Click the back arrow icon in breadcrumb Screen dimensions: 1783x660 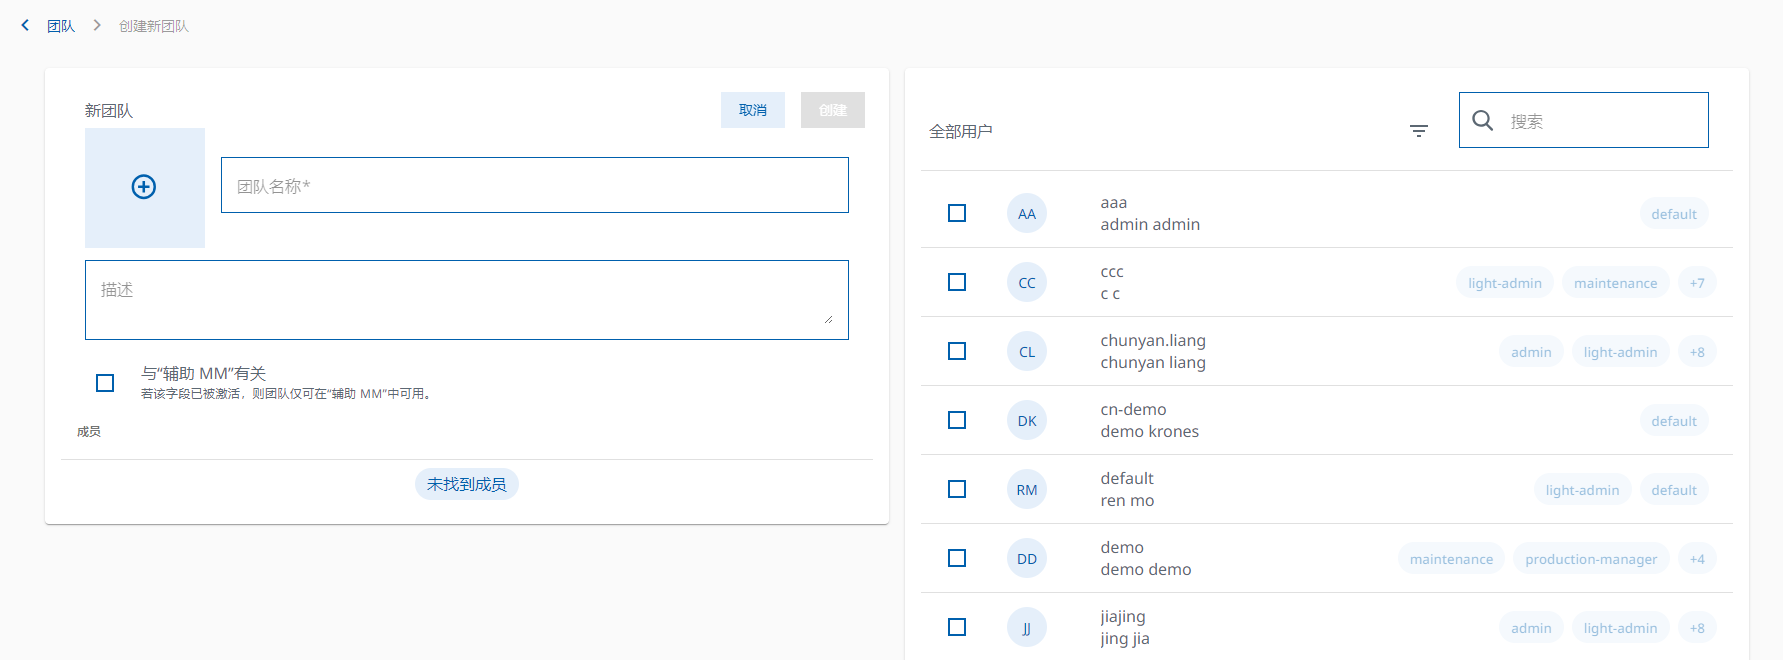(25, 25)
